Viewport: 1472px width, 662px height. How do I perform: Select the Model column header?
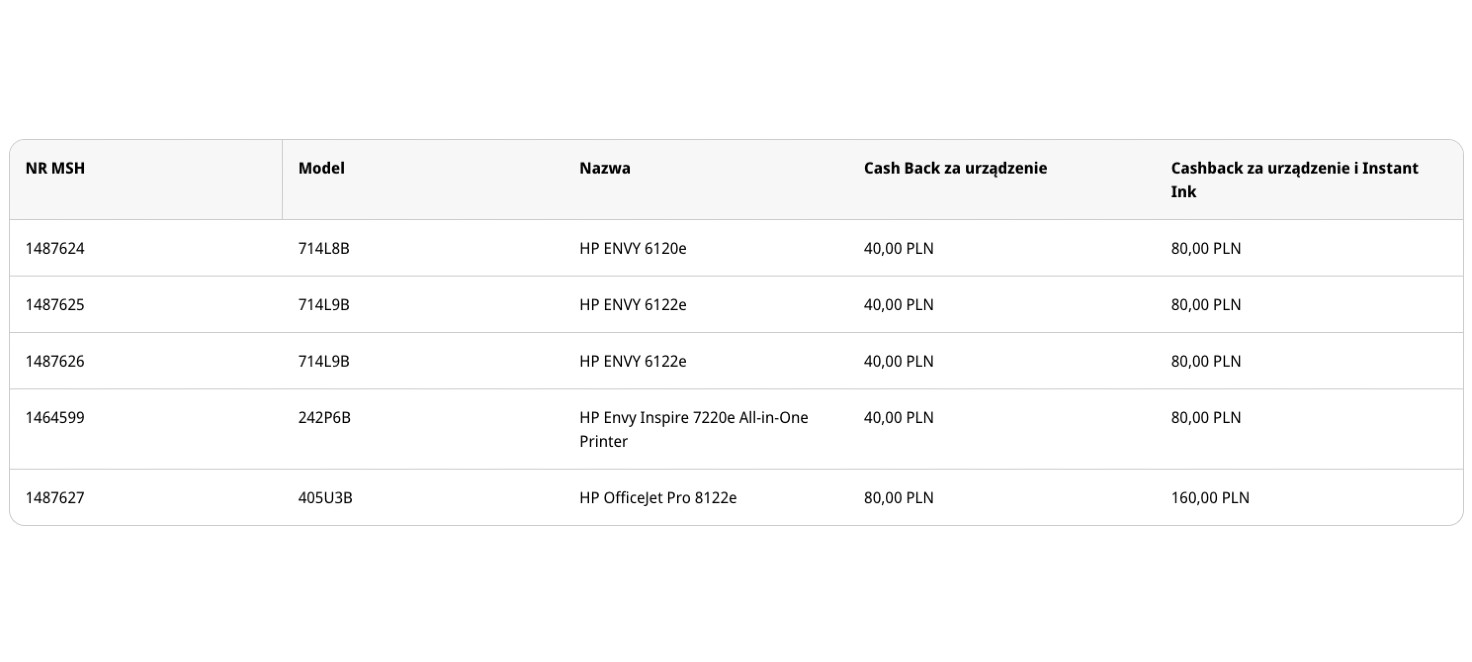(x=321, y=168)
